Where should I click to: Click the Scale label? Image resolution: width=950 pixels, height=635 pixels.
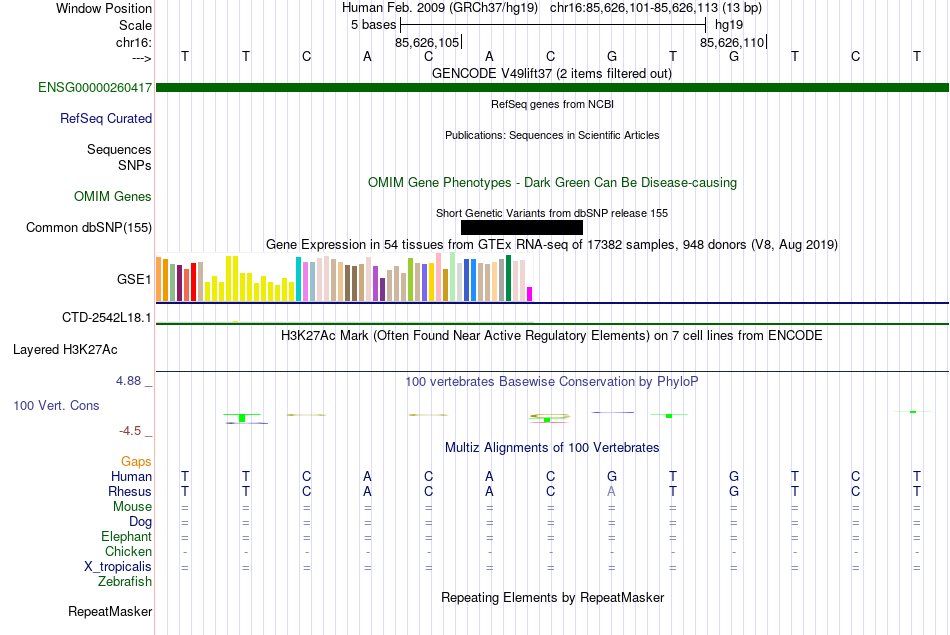135,25
